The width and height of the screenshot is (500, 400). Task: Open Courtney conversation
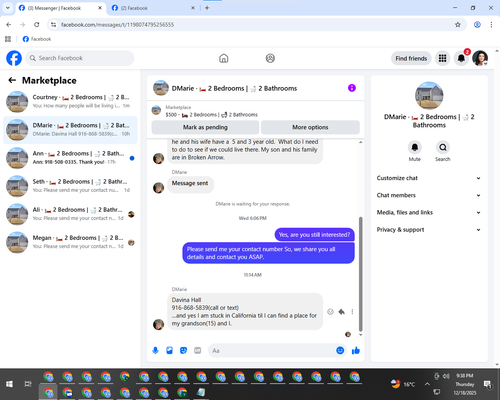(x=70, y=102)
